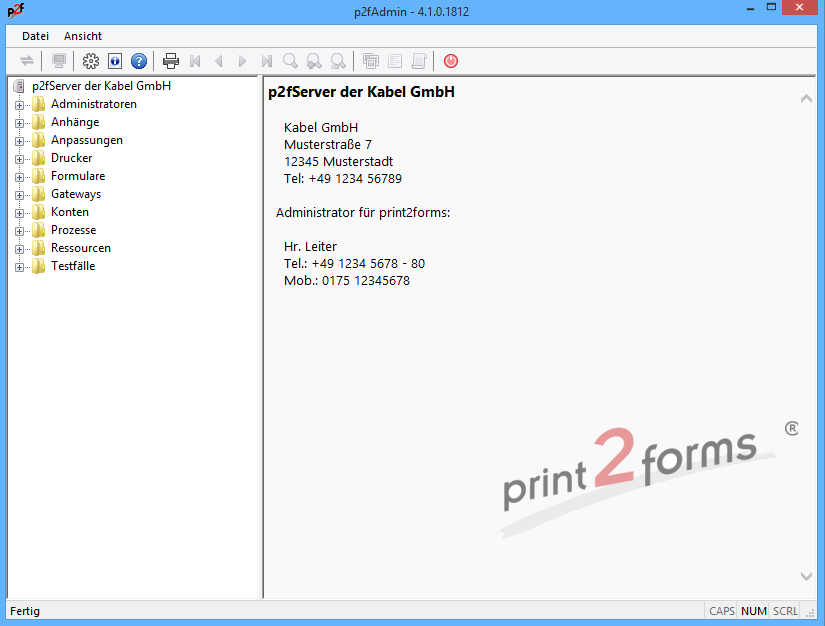
Task: Expand the Administratoren tree node
Action: pos(19,104)
